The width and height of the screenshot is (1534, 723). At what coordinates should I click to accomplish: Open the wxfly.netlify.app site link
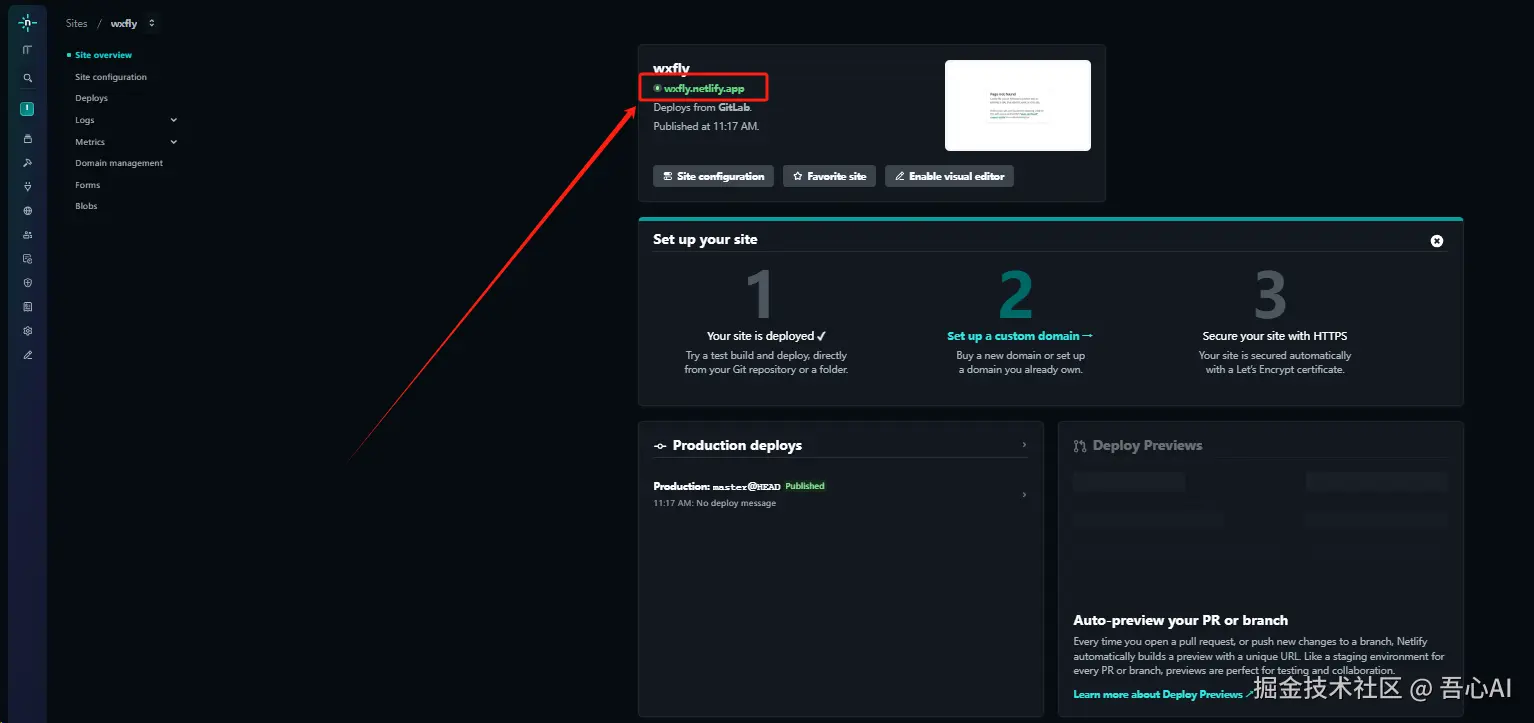(704, 89)
